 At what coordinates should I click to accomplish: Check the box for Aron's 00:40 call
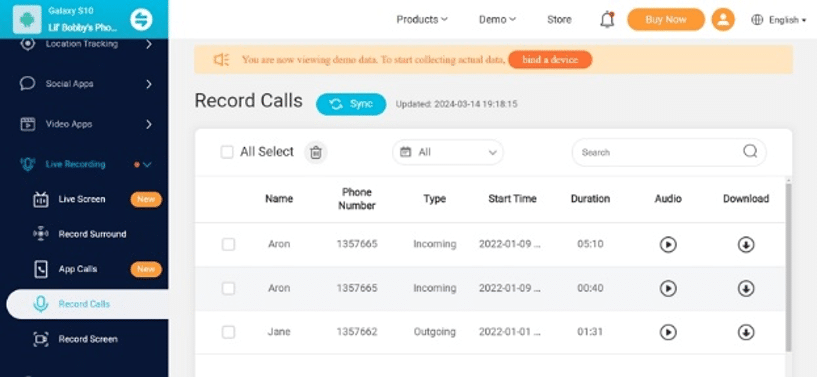coord(228,288)
